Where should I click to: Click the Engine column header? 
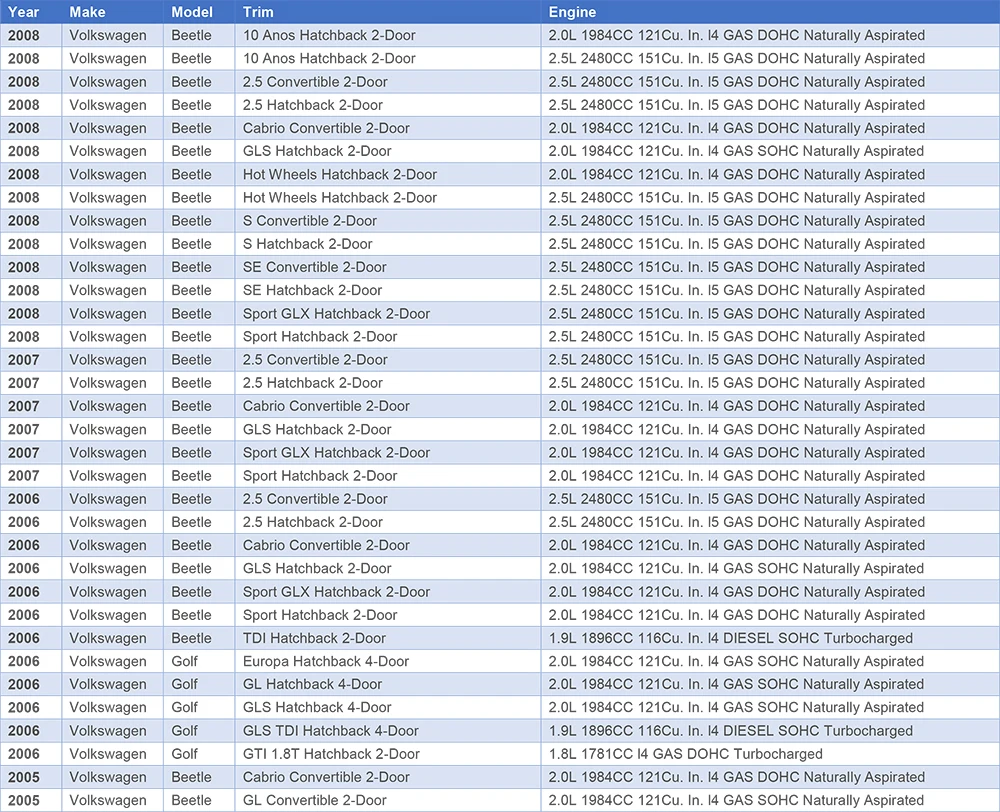point(770,11)
